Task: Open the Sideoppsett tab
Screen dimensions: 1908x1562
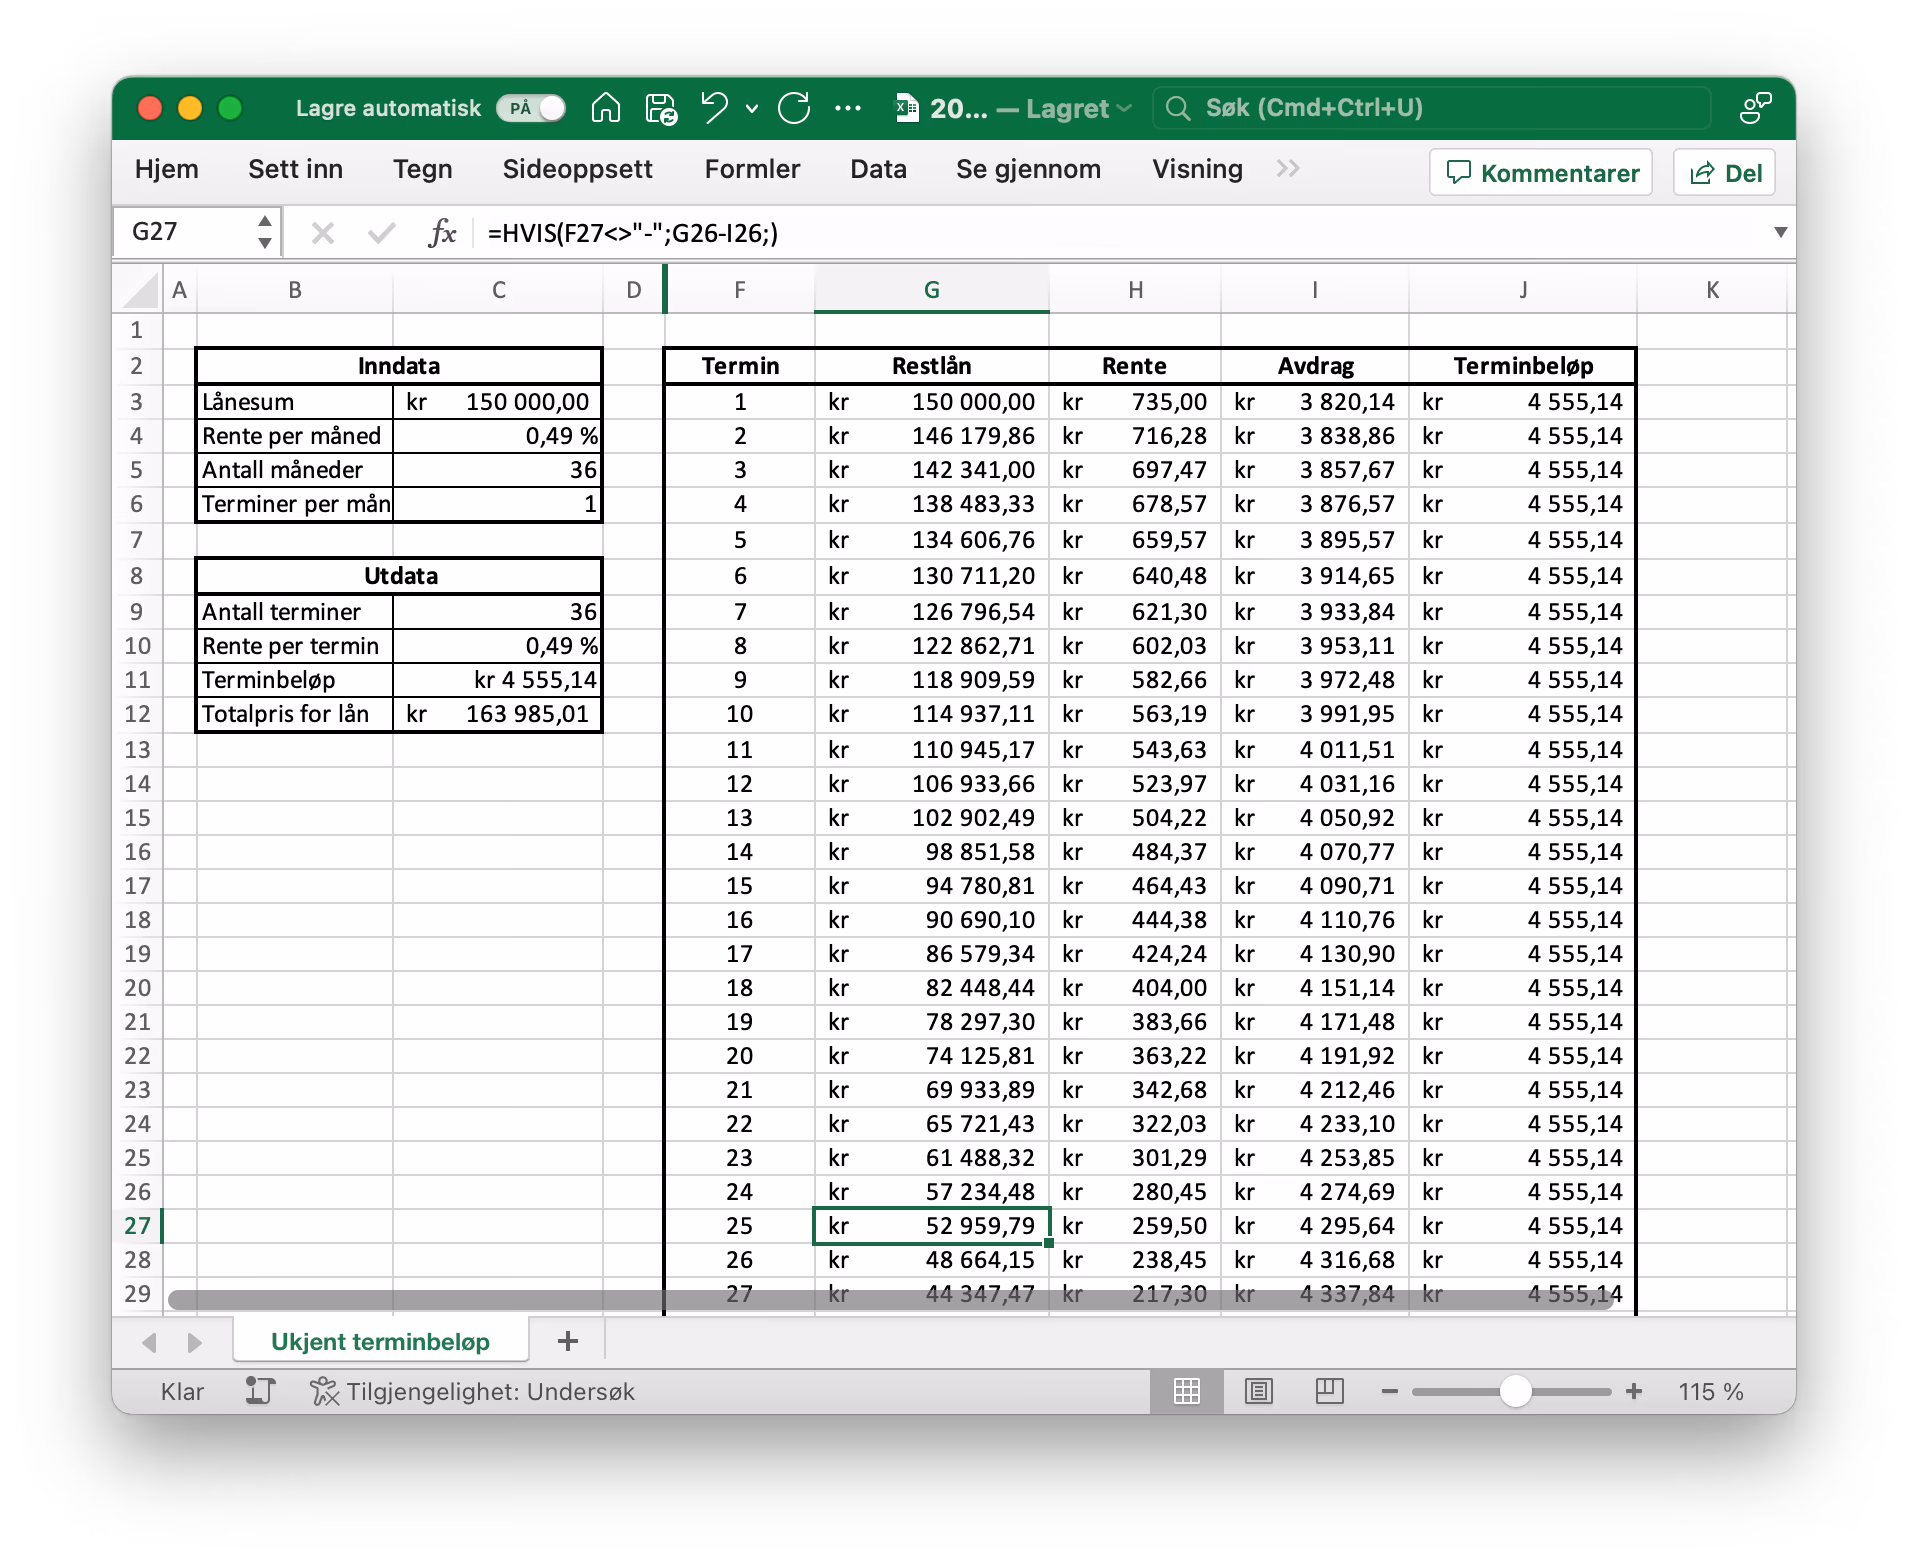Action: (577, 169)
